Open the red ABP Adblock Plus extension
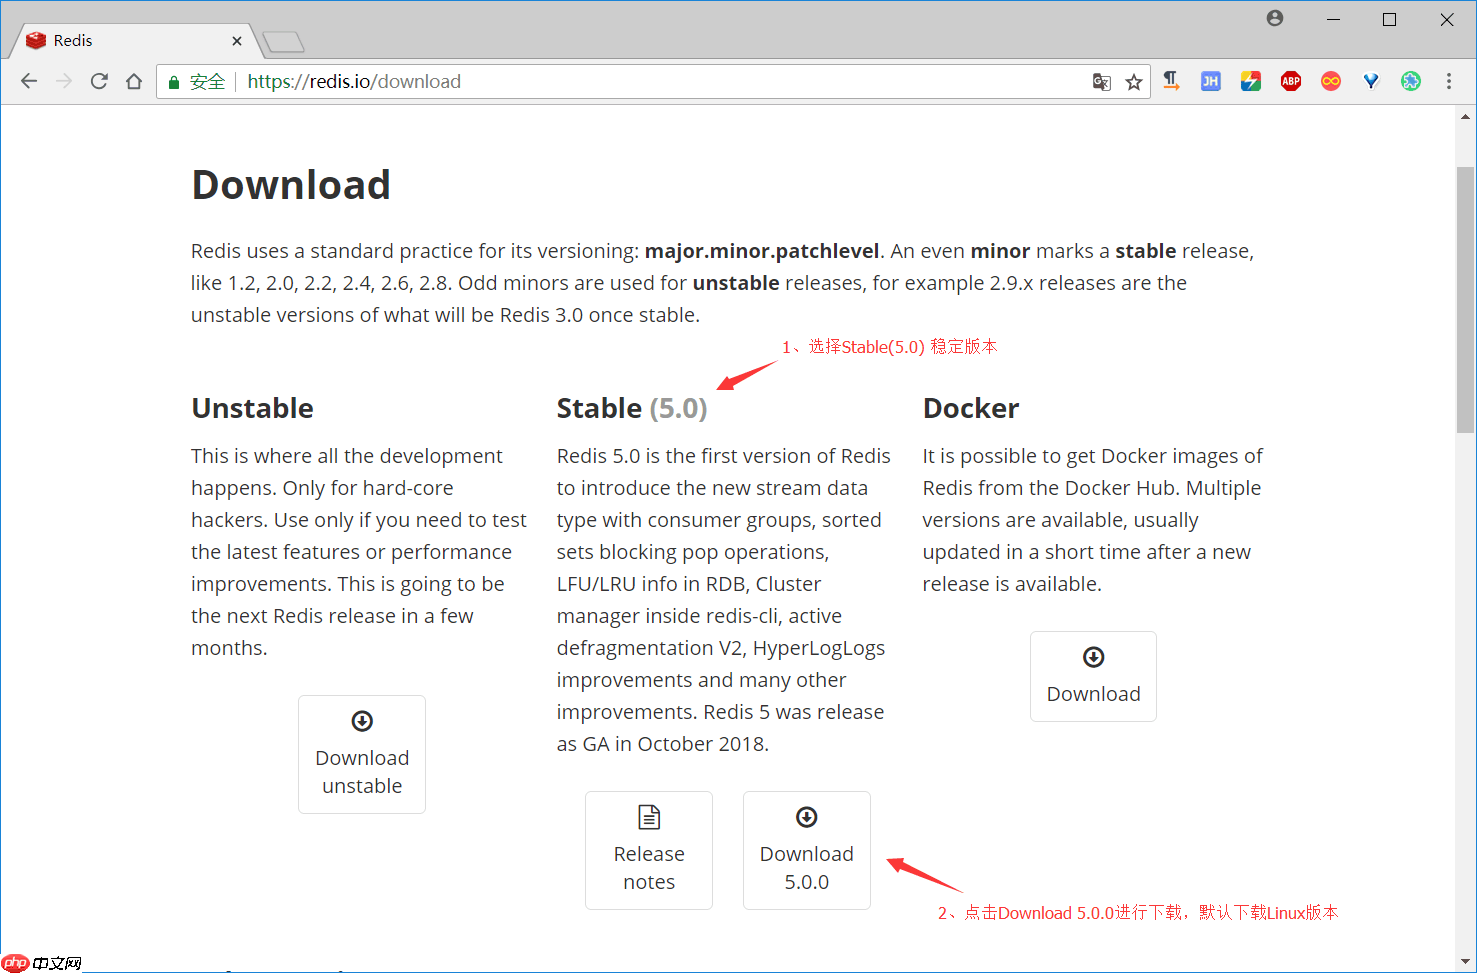 (1291, 81)
